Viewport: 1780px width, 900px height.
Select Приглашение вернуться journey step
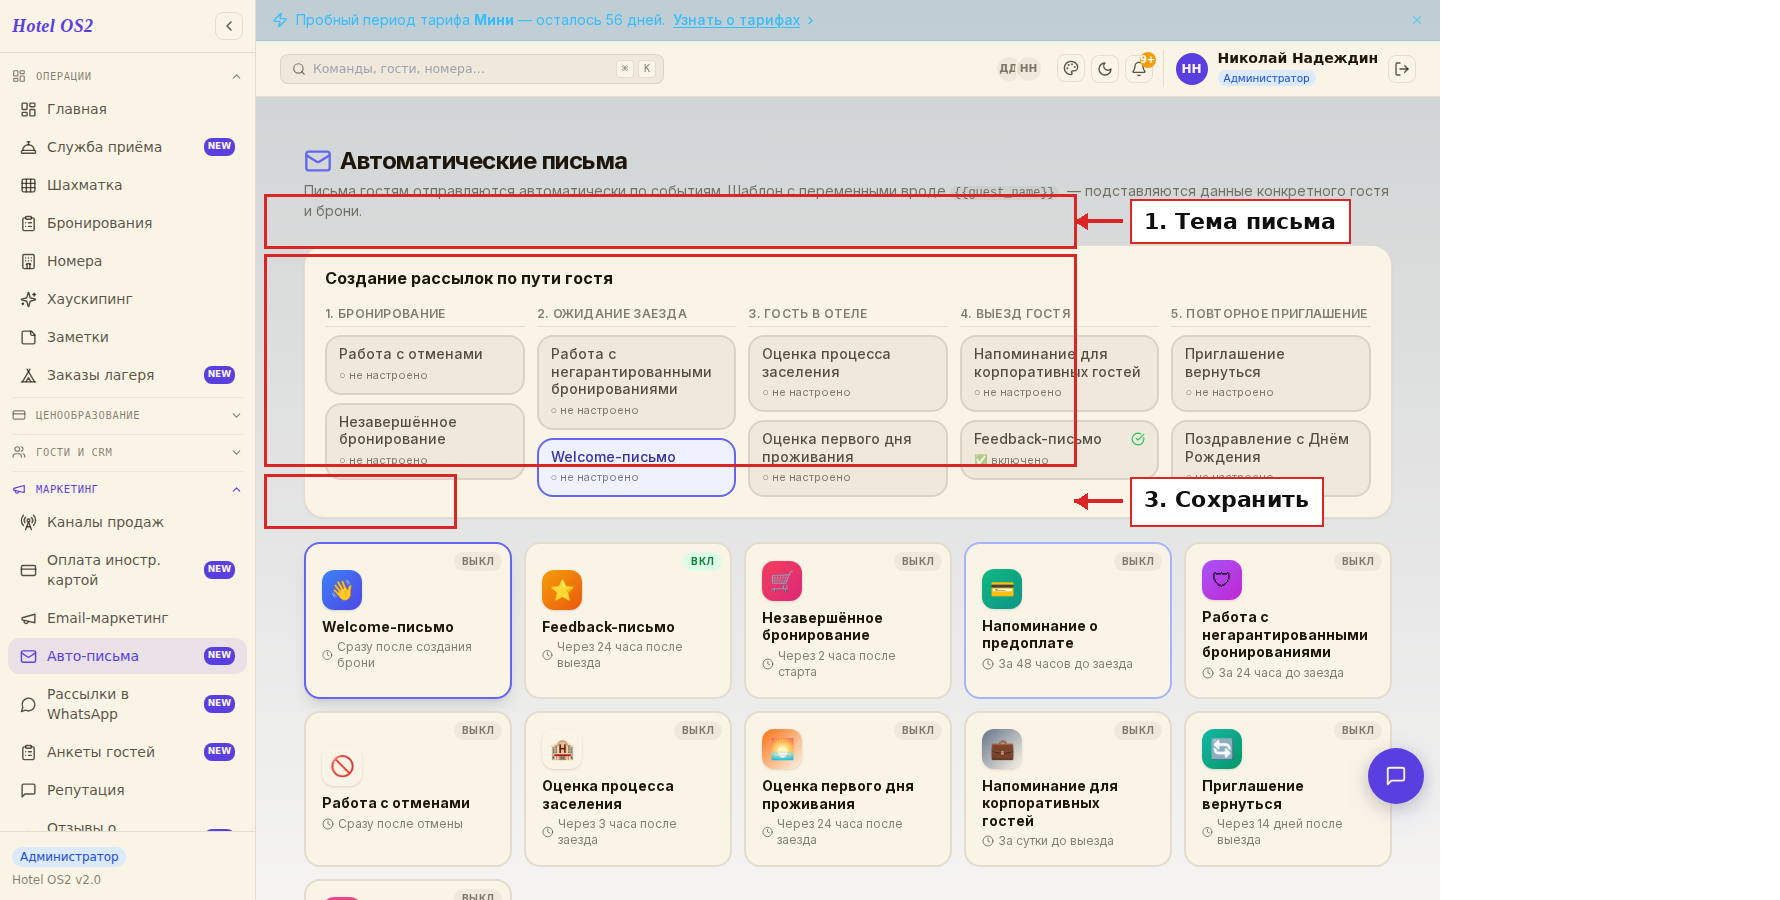tap(1271, 373)
